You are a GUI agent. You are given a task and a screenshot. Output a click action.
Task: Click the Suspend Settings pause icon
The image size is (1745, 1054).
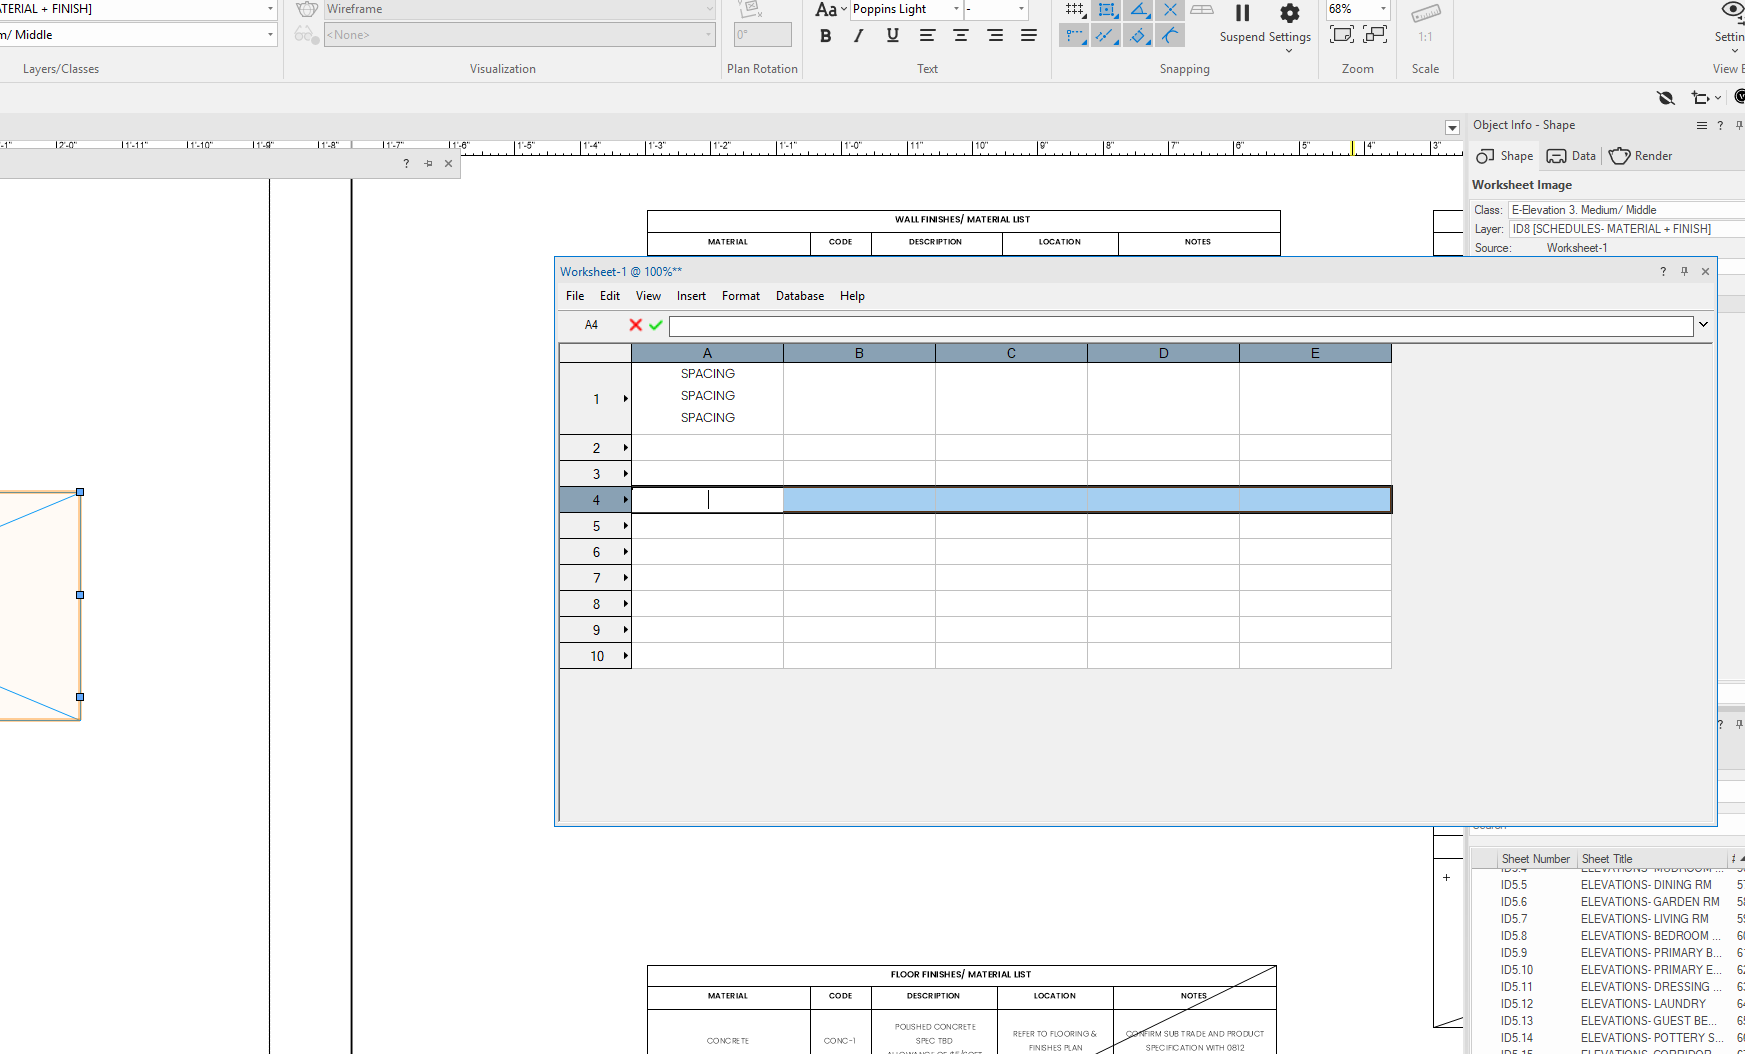(1242, 13)
